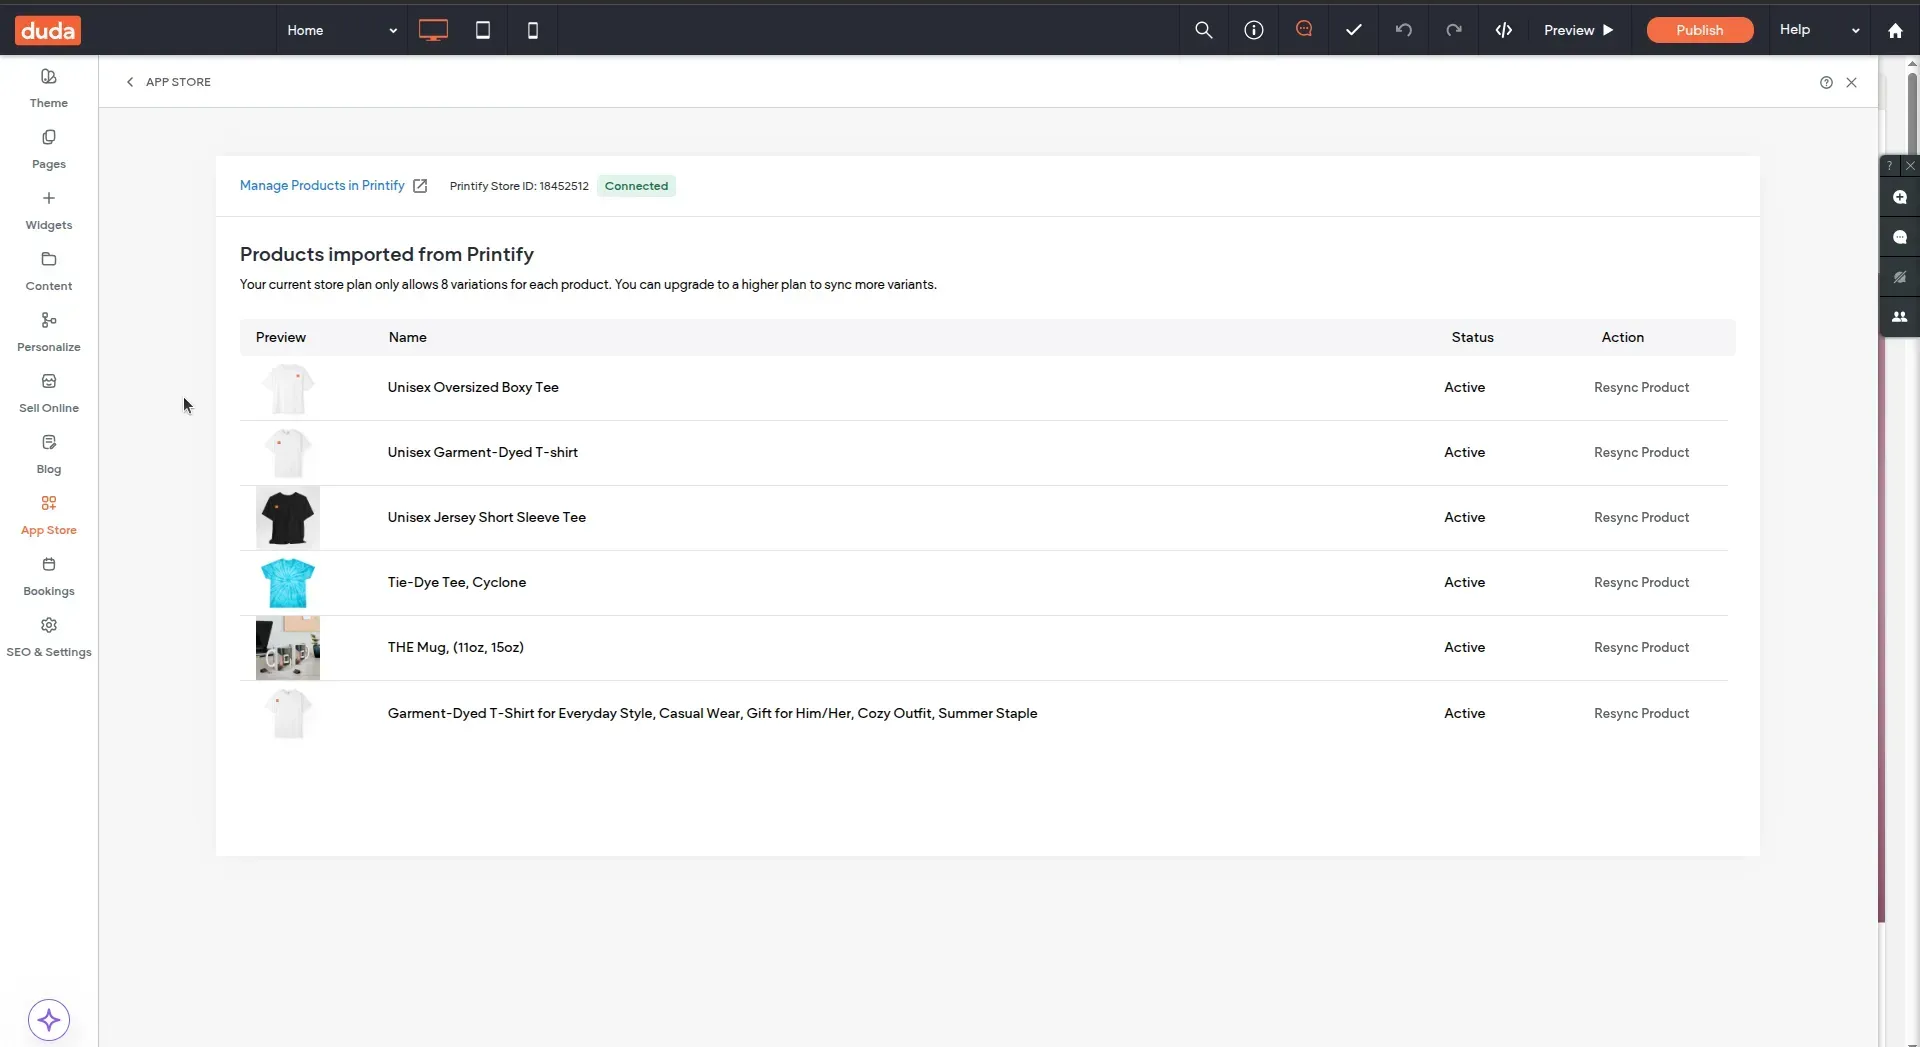The image size is (1920, 1047).
Task: Open the site search magnifier
Action: [x=1204, y=30]
